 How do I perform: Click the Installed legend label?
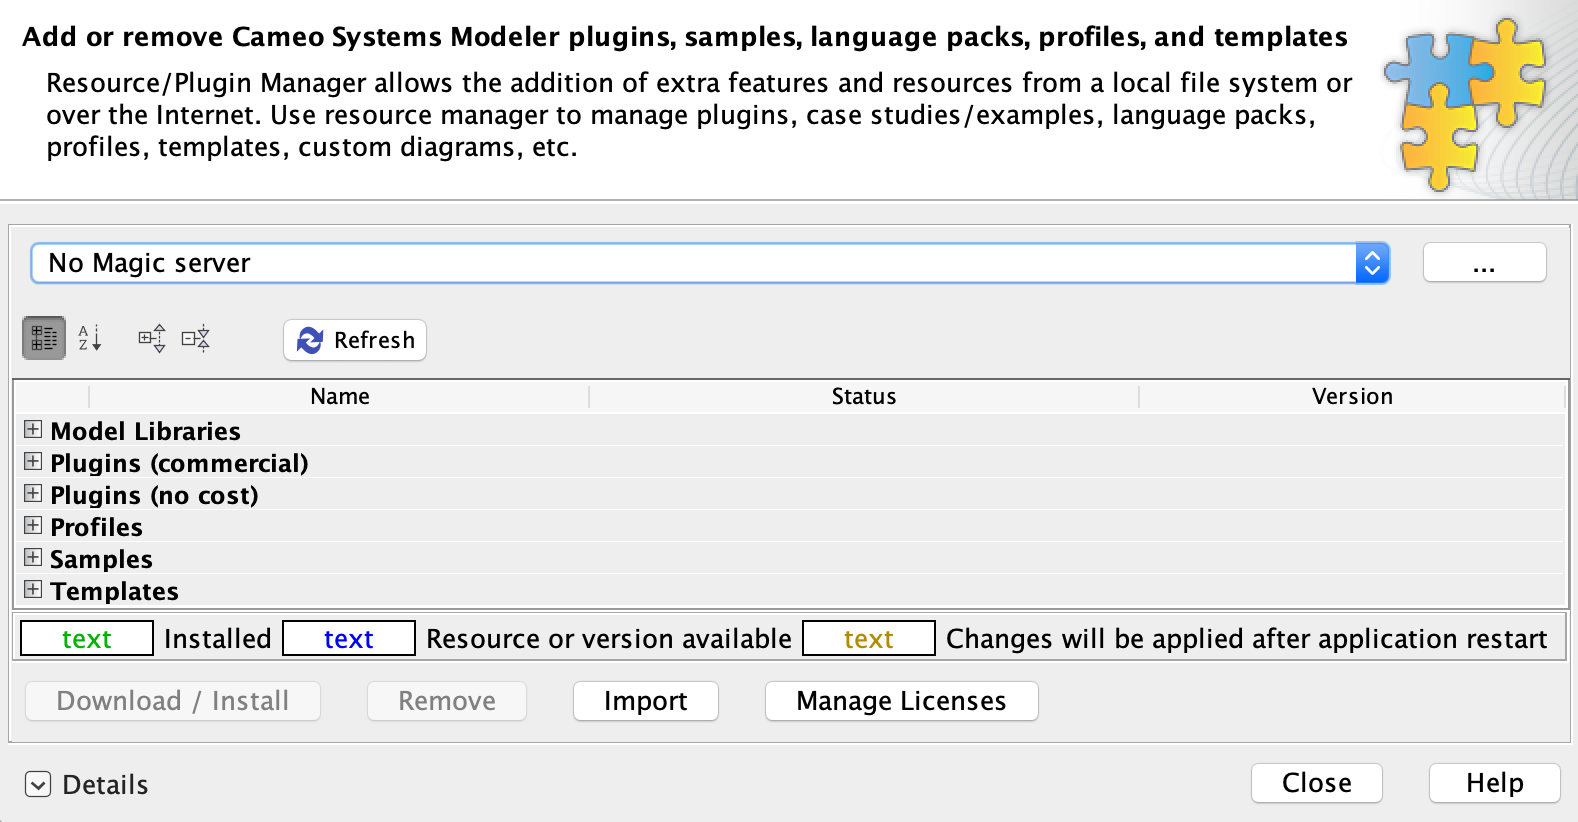click(218, 639)
